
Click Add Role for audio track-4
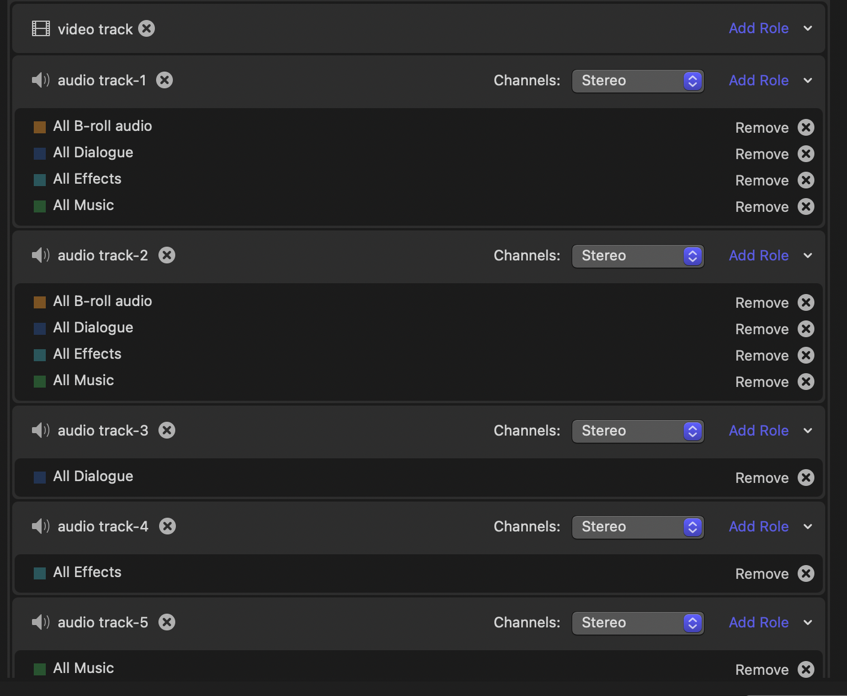point(758,527)
